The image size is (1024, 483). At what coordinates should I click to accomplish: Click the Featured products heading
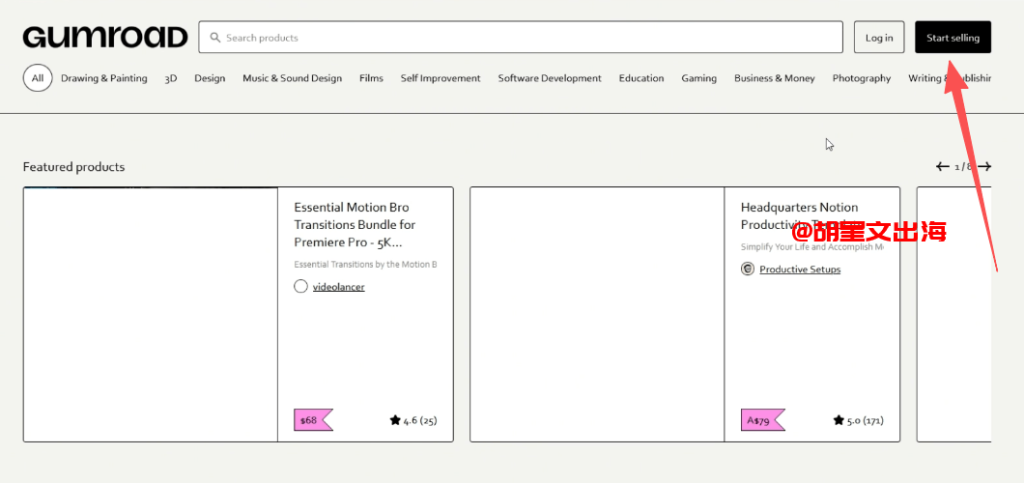pos(73,166)
